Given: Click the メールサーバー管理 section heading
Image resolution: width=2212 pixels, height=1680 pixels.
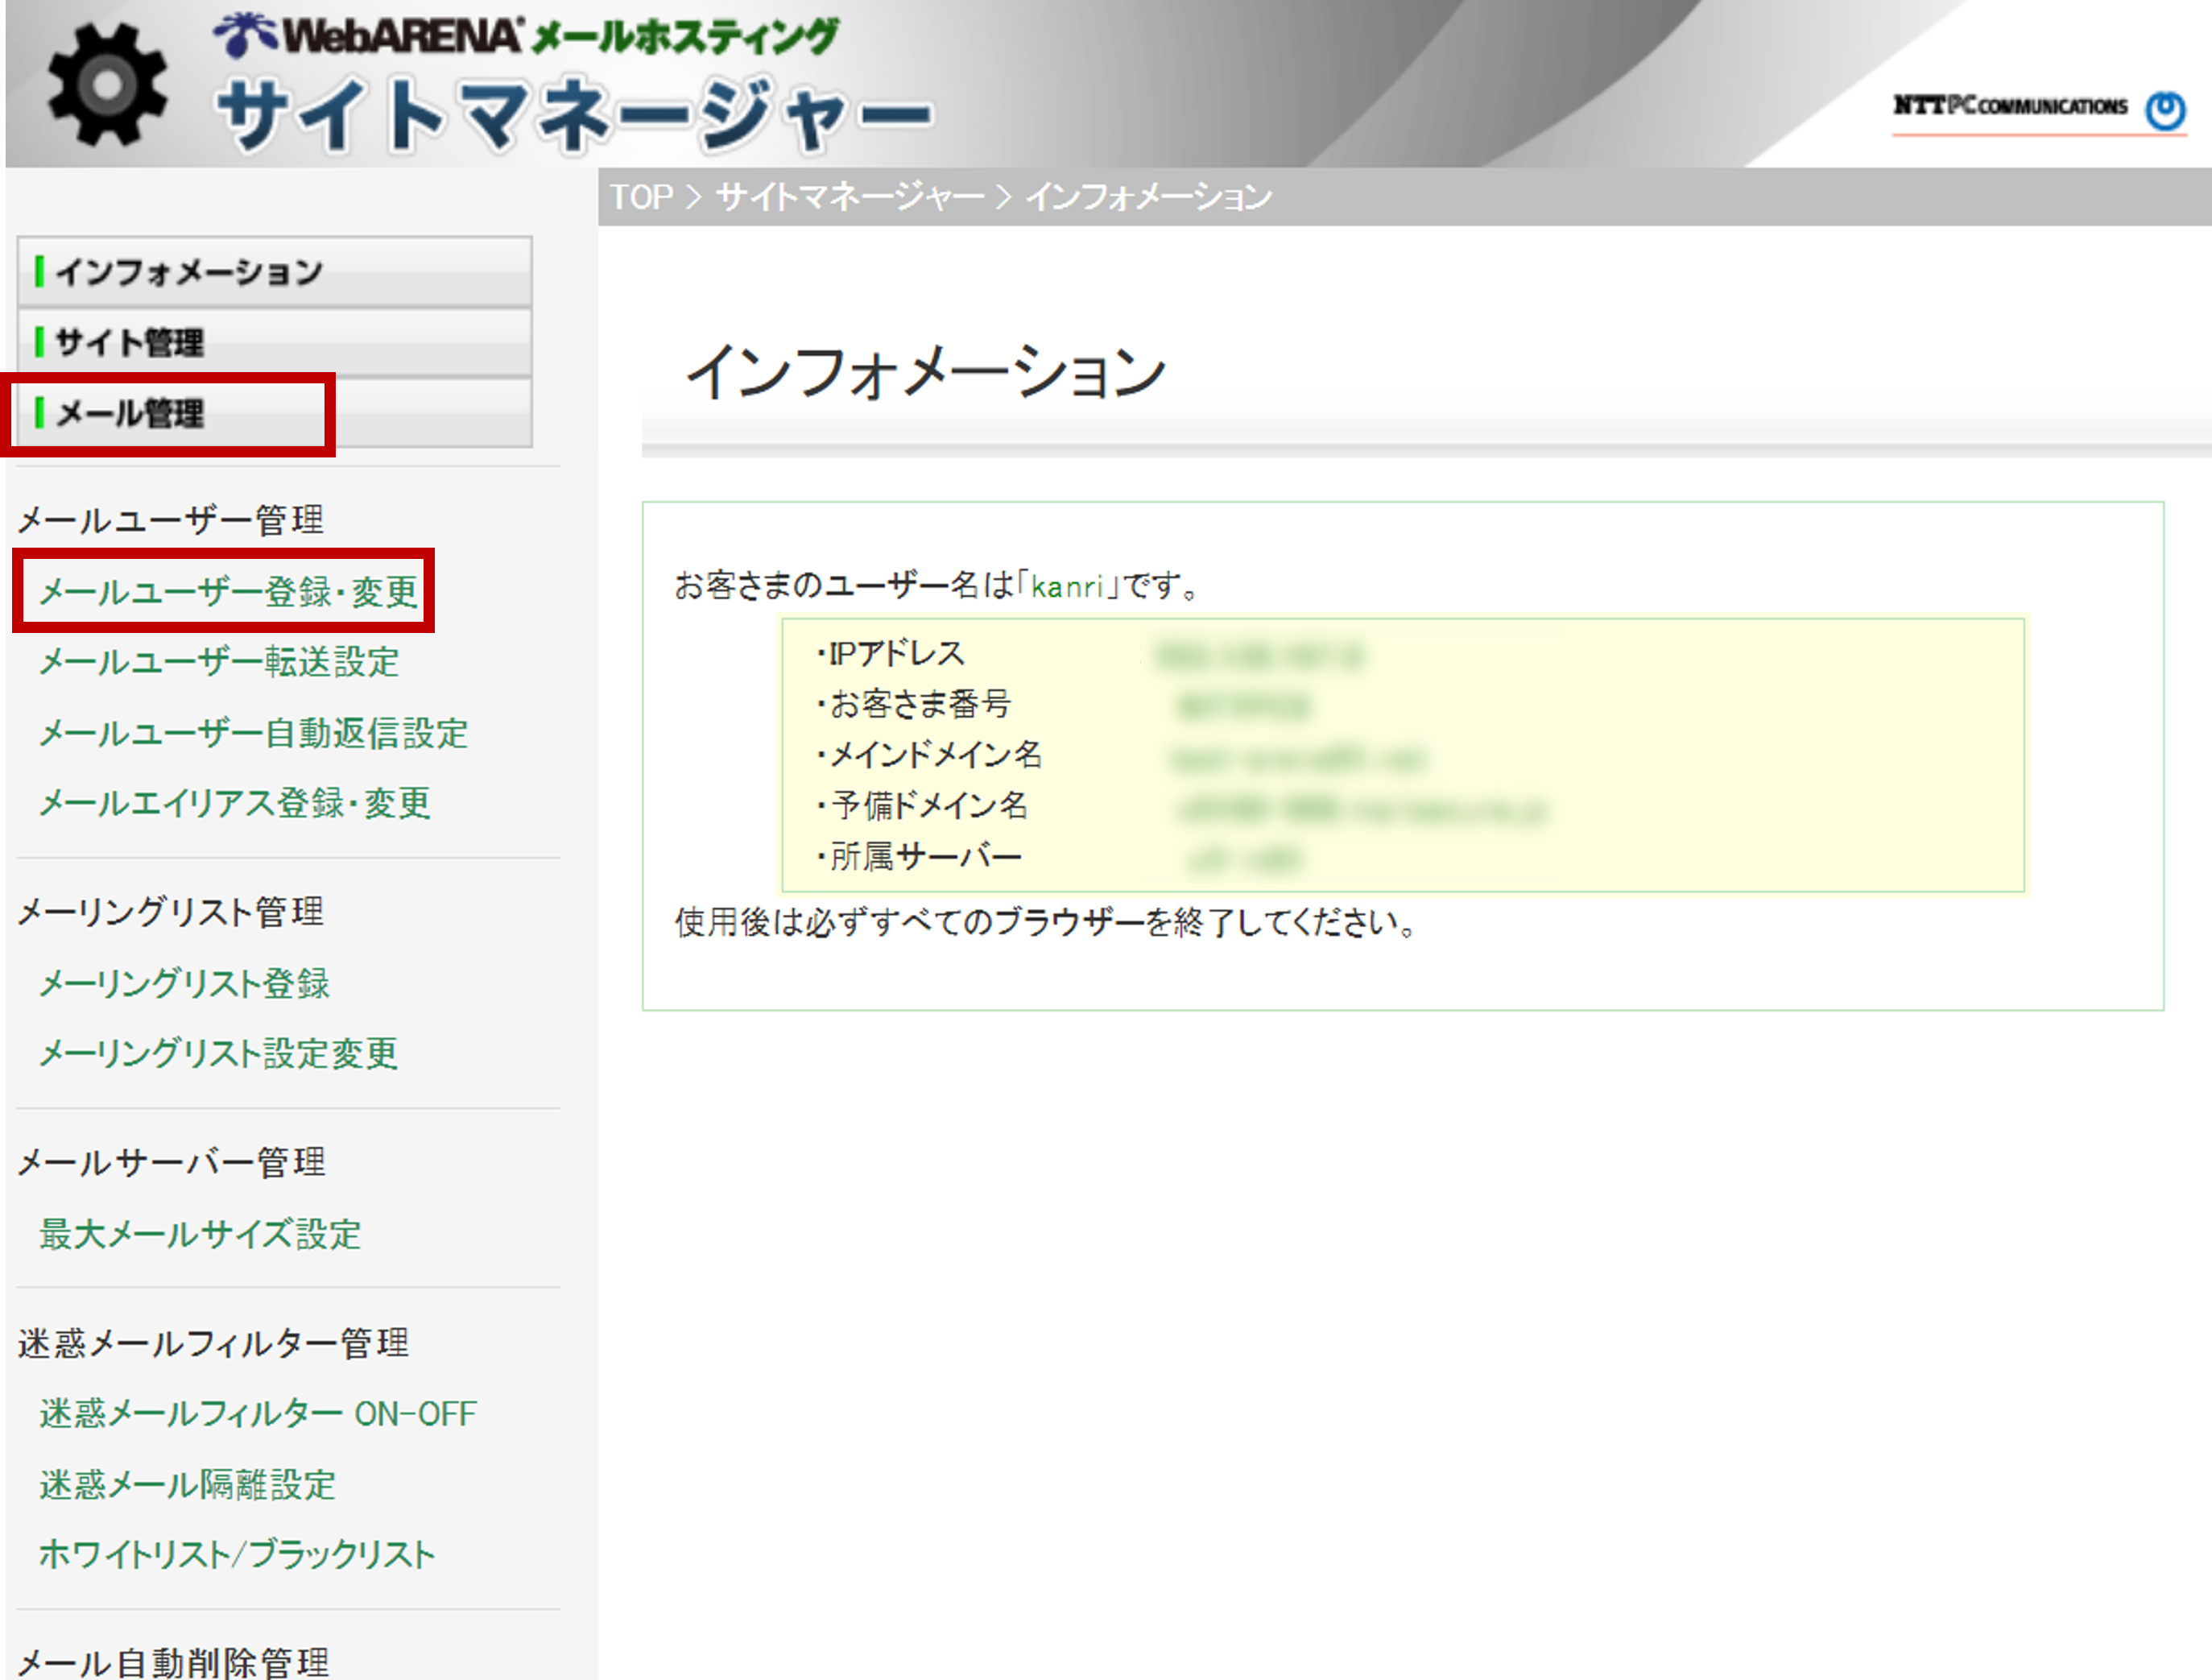Looking at the screenshot, I should (172, 1162).
